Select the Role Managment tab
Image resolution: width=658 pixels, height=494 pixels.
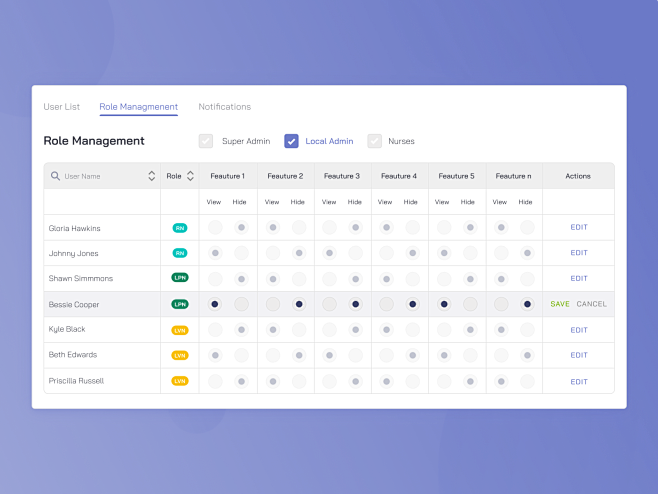pyautogui.click(x=138, y=107)
